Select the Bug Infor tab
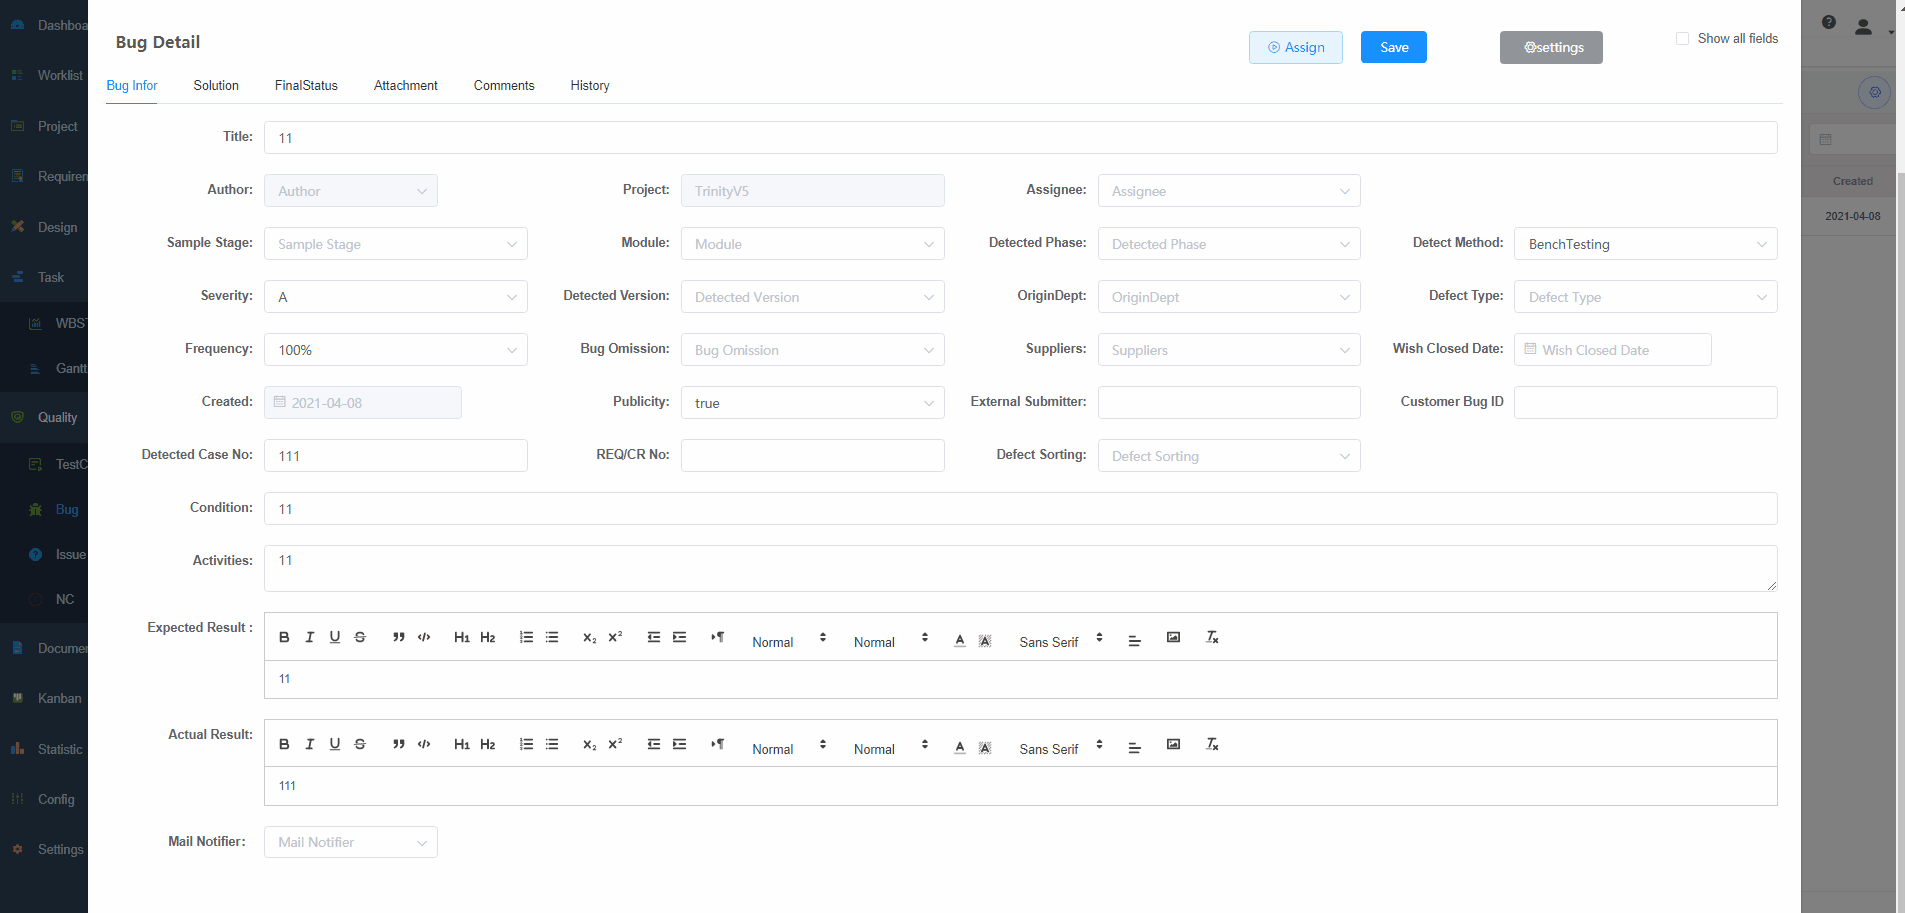The image size is (1905, 913). pos(132,85)
